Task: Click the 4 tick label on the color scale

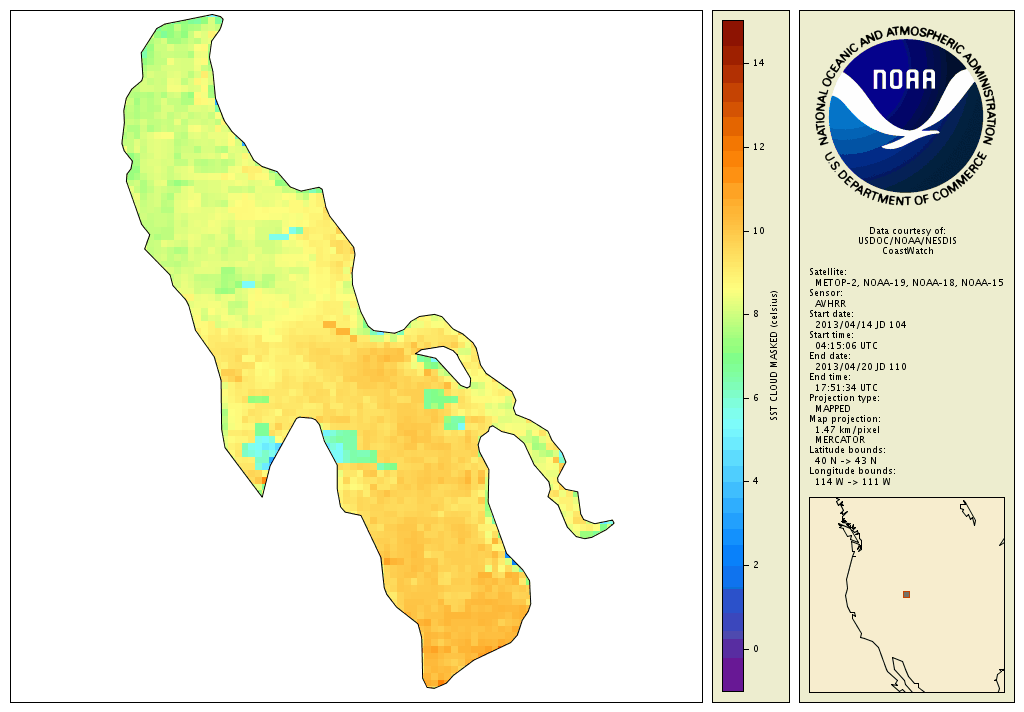Action: coord(756,481)
